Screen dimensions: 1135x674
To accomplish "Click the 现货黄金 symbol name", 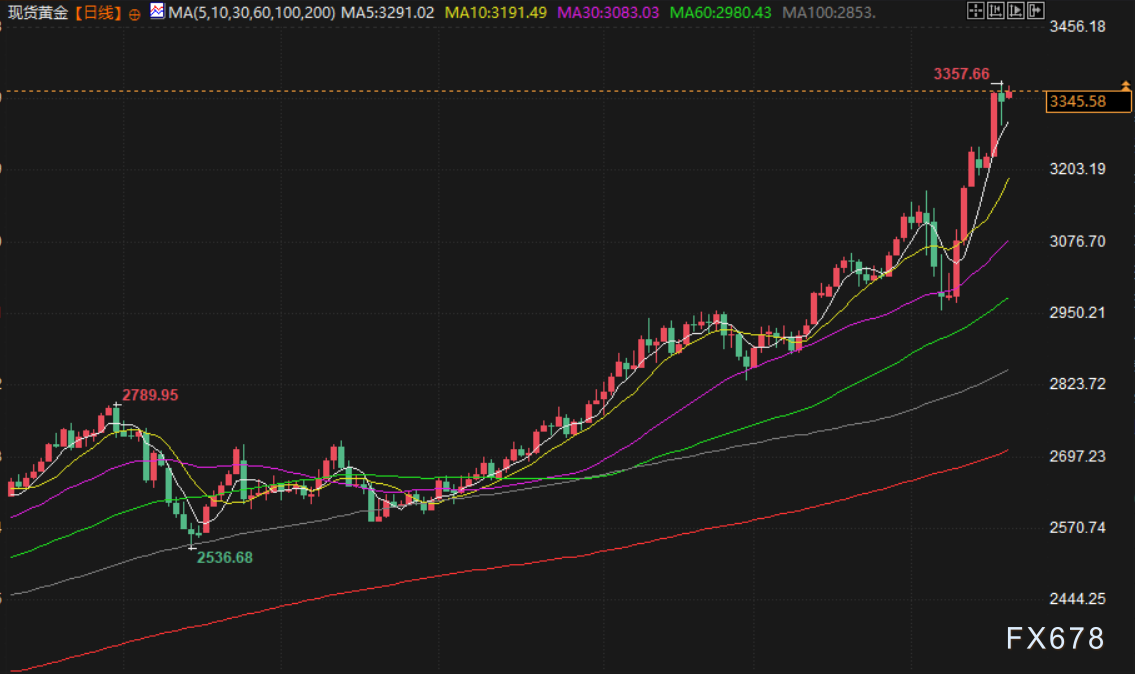I will pos(38,13).
